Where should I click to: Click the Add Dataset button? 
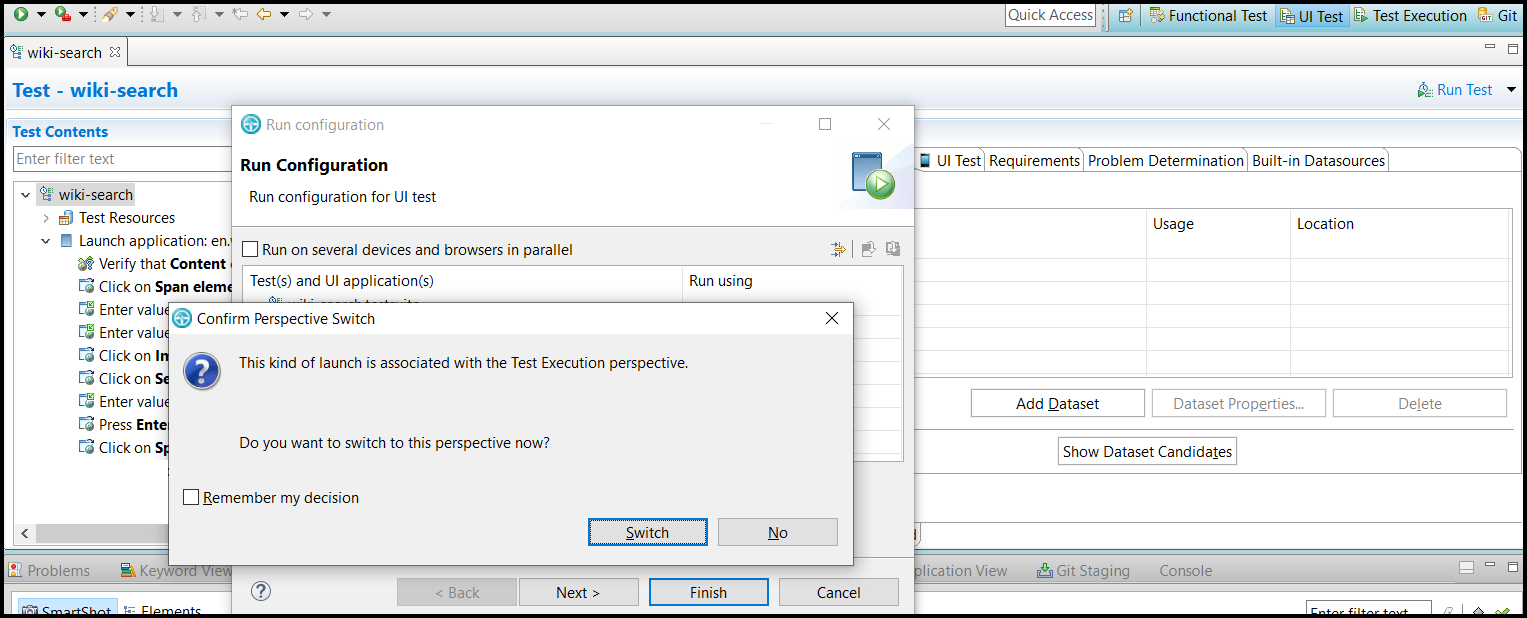click(x=1057, y=402)
